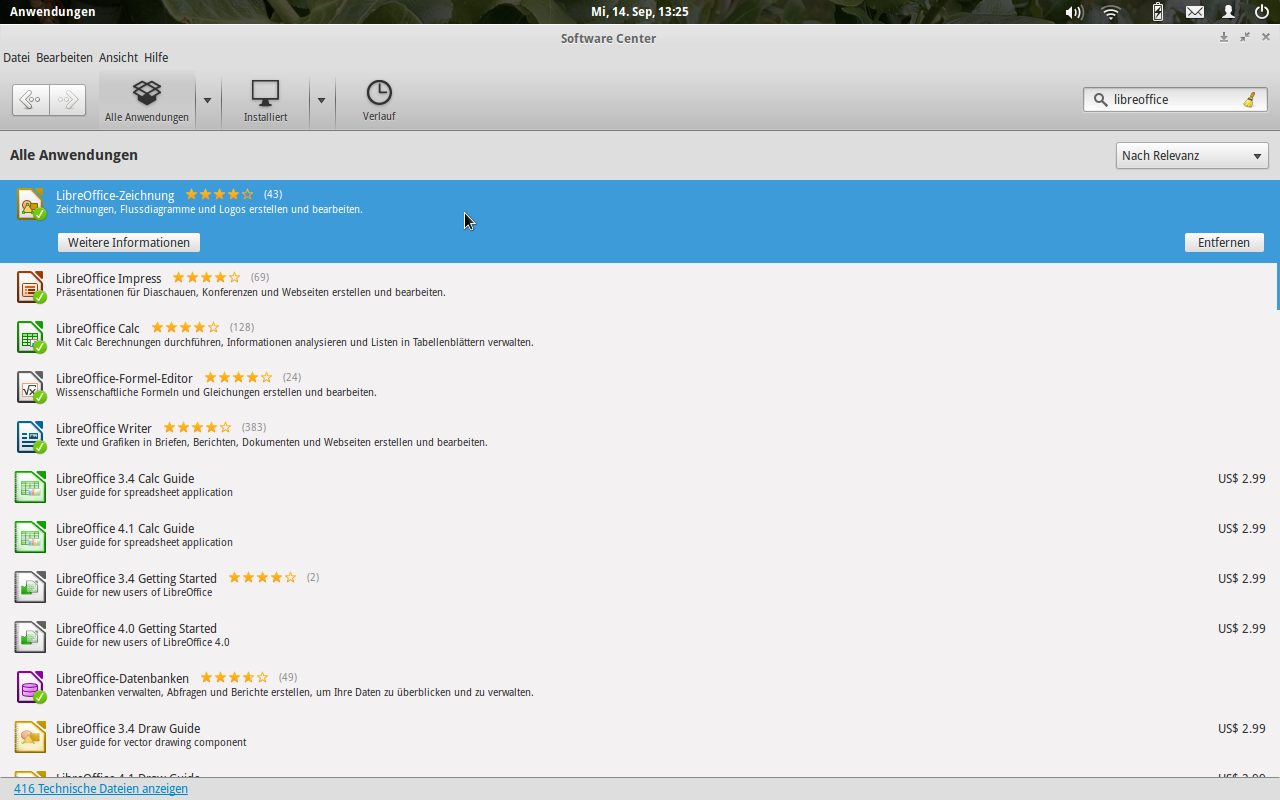Screen dimensions: 1280x800
Task: Click the LibreOffice 4.1 Calc Guide icon
Action: 31,537
